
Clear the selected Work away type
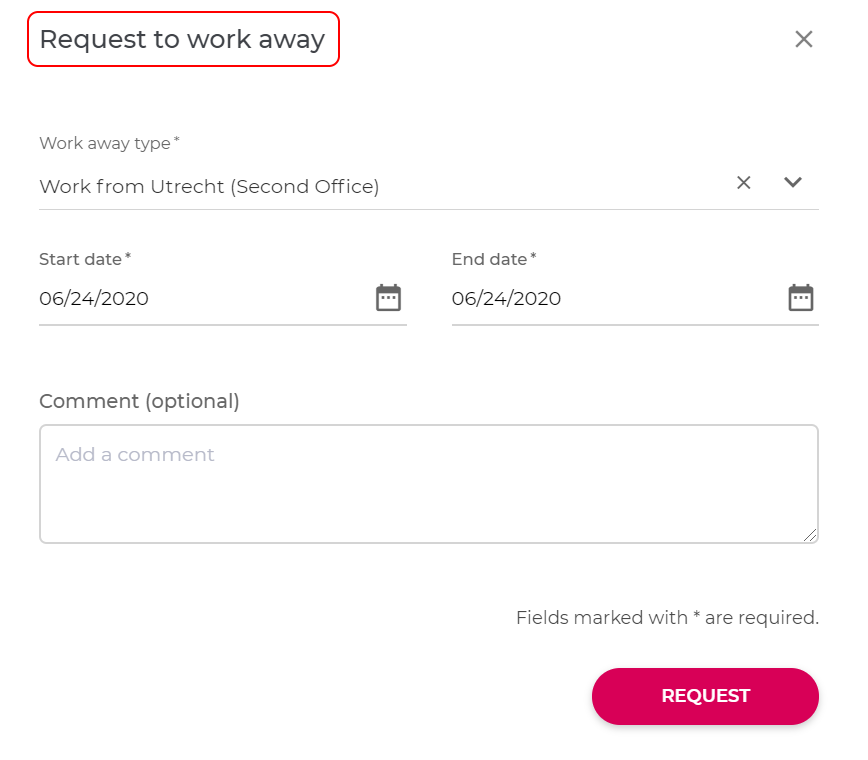[x=743, y=183]
